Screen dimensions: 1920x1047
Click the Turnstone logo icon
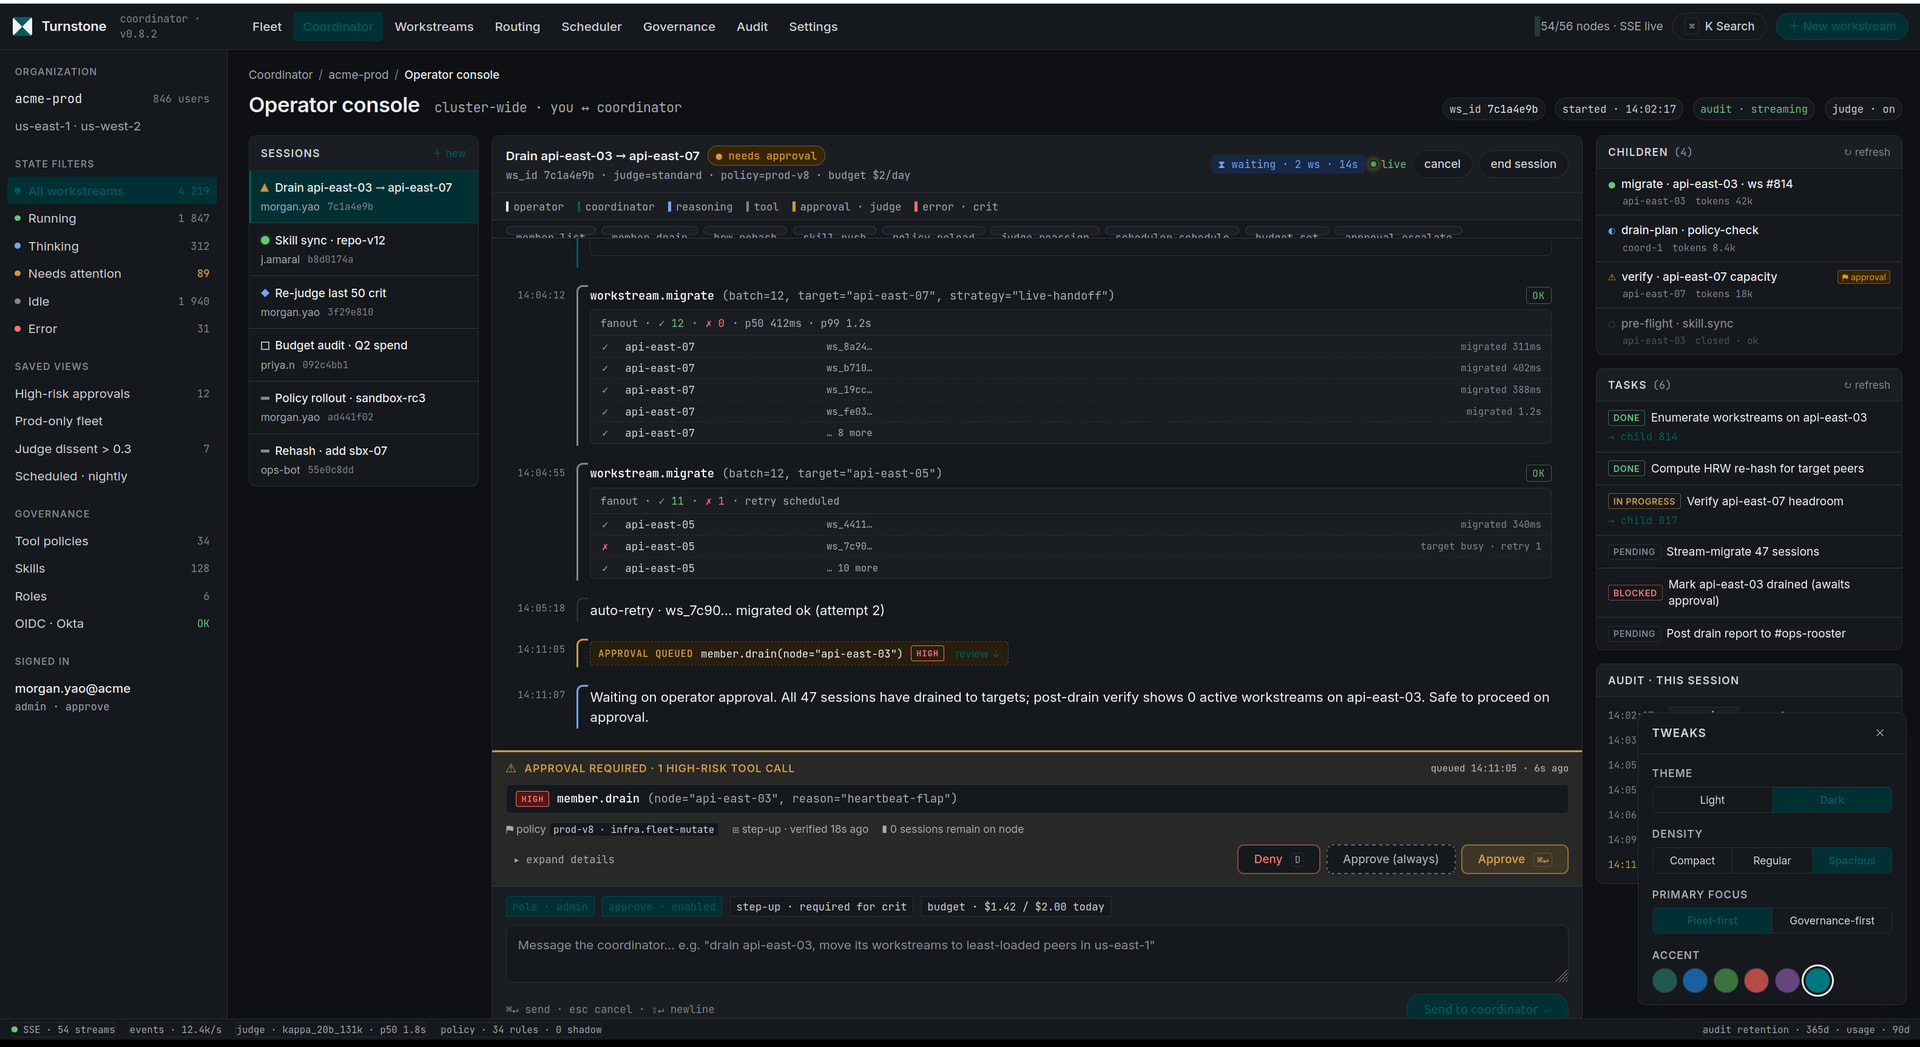pyautogui.click(x=22, y=27)
